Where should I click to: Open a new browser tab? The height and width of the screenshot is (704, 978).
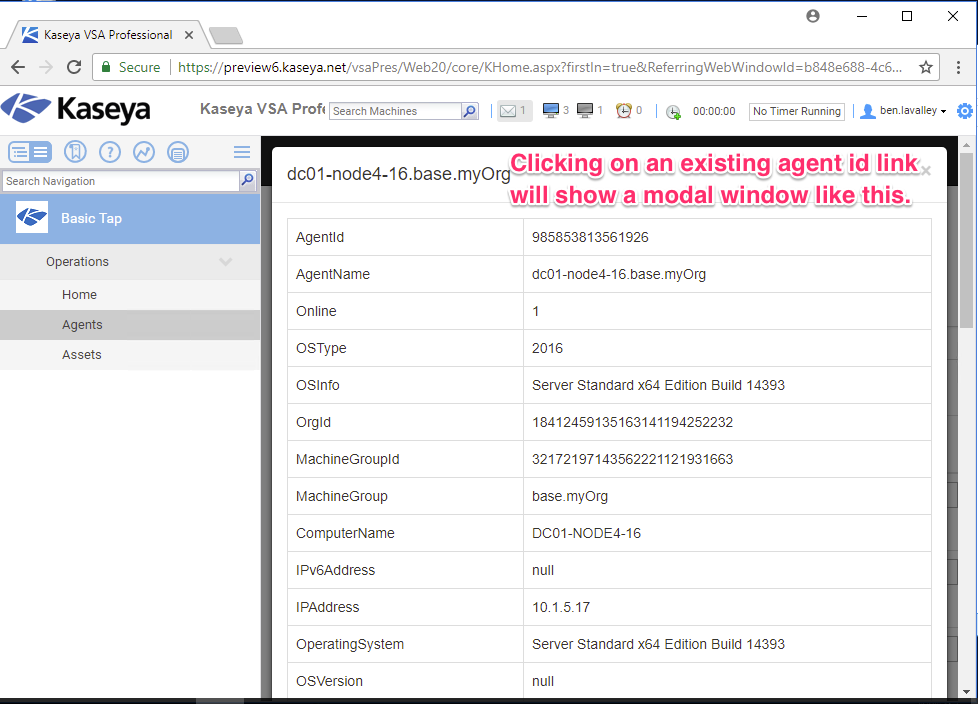tap(226, 36)
